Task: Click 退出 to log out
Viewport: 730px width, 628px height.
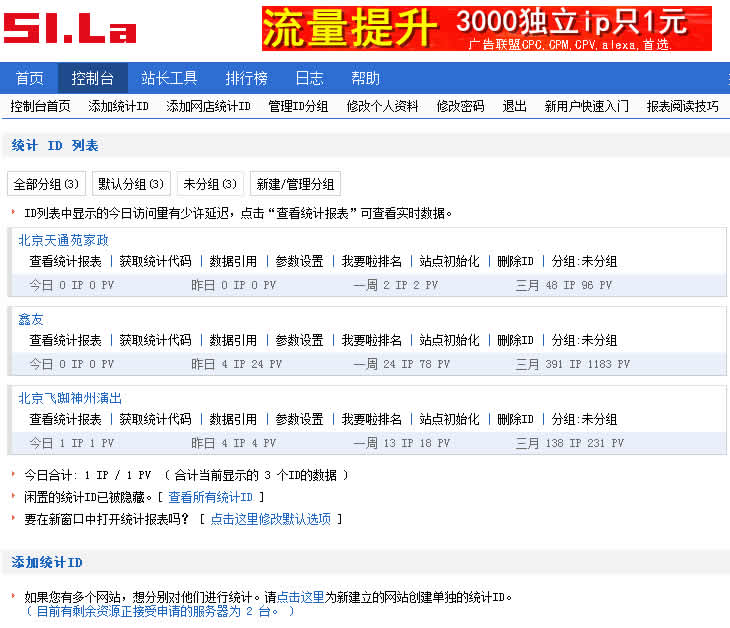Action: point(514,106)
